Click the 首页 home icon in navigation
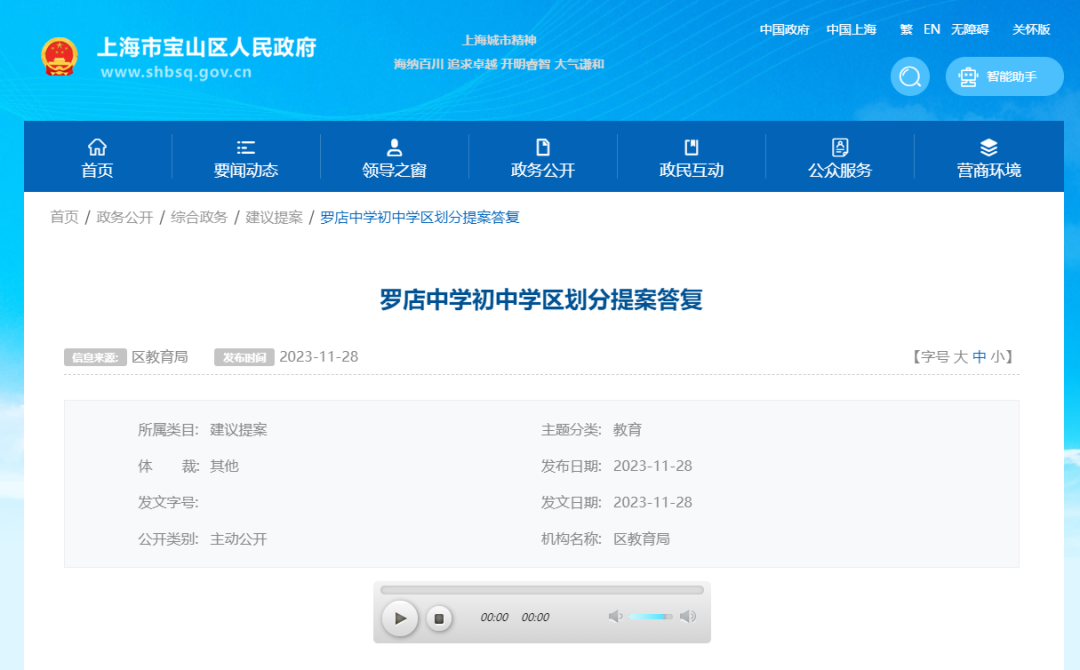The width and height of the screenshot is (1080, 670). (x=97, y=147)
